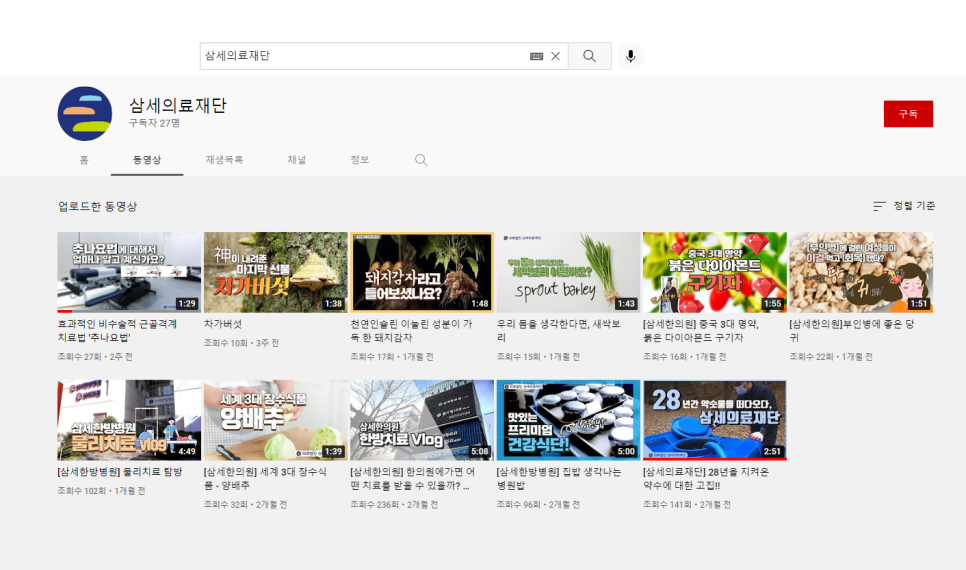Click the title '천연인슐린 이눌린 성분이 가득 한 돼지감자'
The width and height of the screenshot is (966, 570).
[x=411, y=331]
